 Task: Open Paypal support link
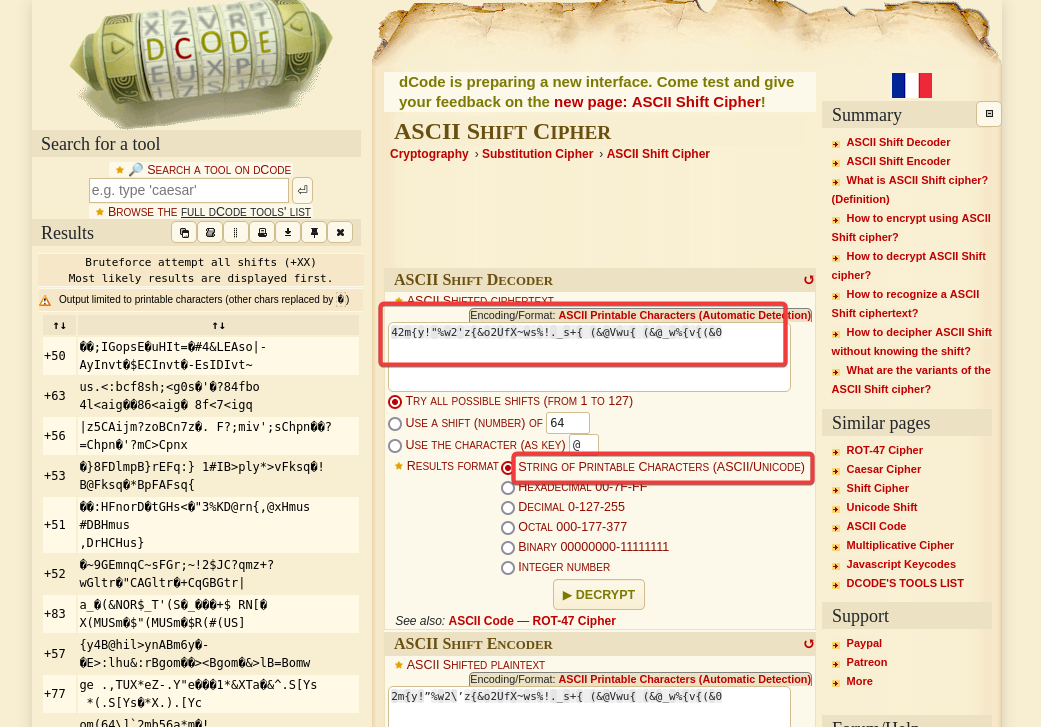(864, 643)
